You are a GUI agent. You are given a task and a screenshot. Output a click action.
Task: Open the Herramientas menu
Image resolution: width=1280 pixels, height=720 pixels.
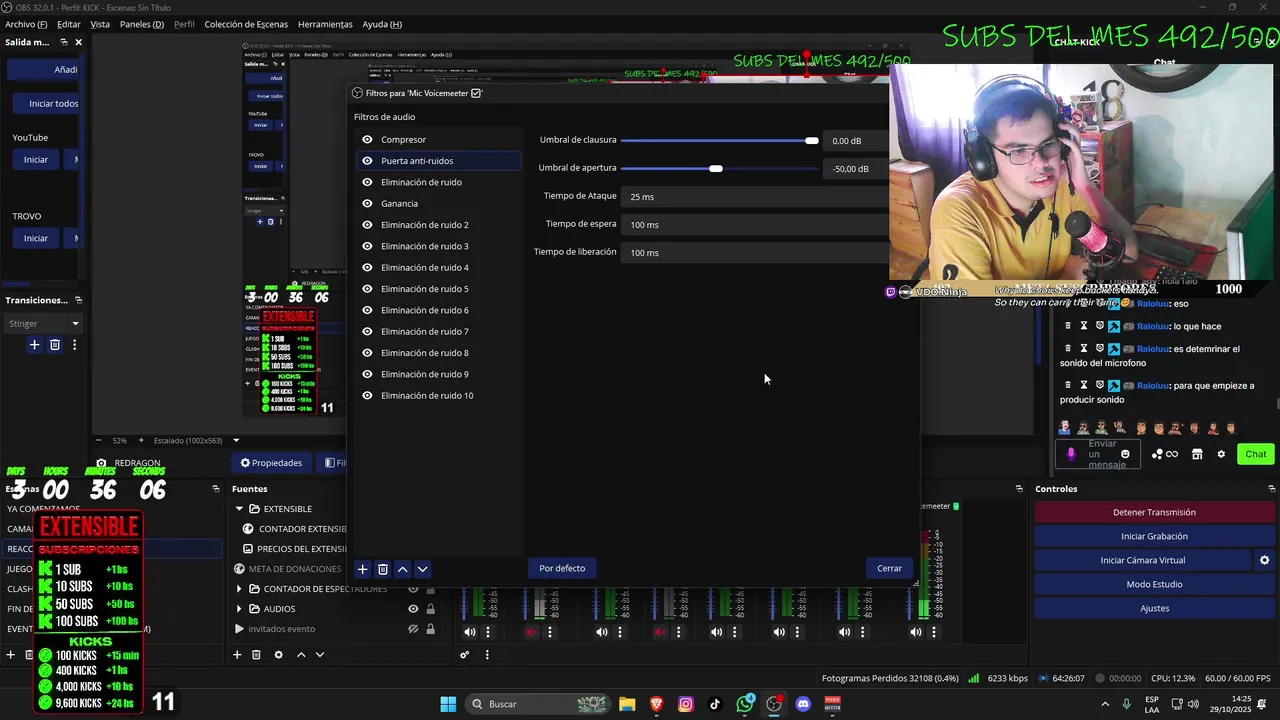pyautogui.click(x=325, y=24)
